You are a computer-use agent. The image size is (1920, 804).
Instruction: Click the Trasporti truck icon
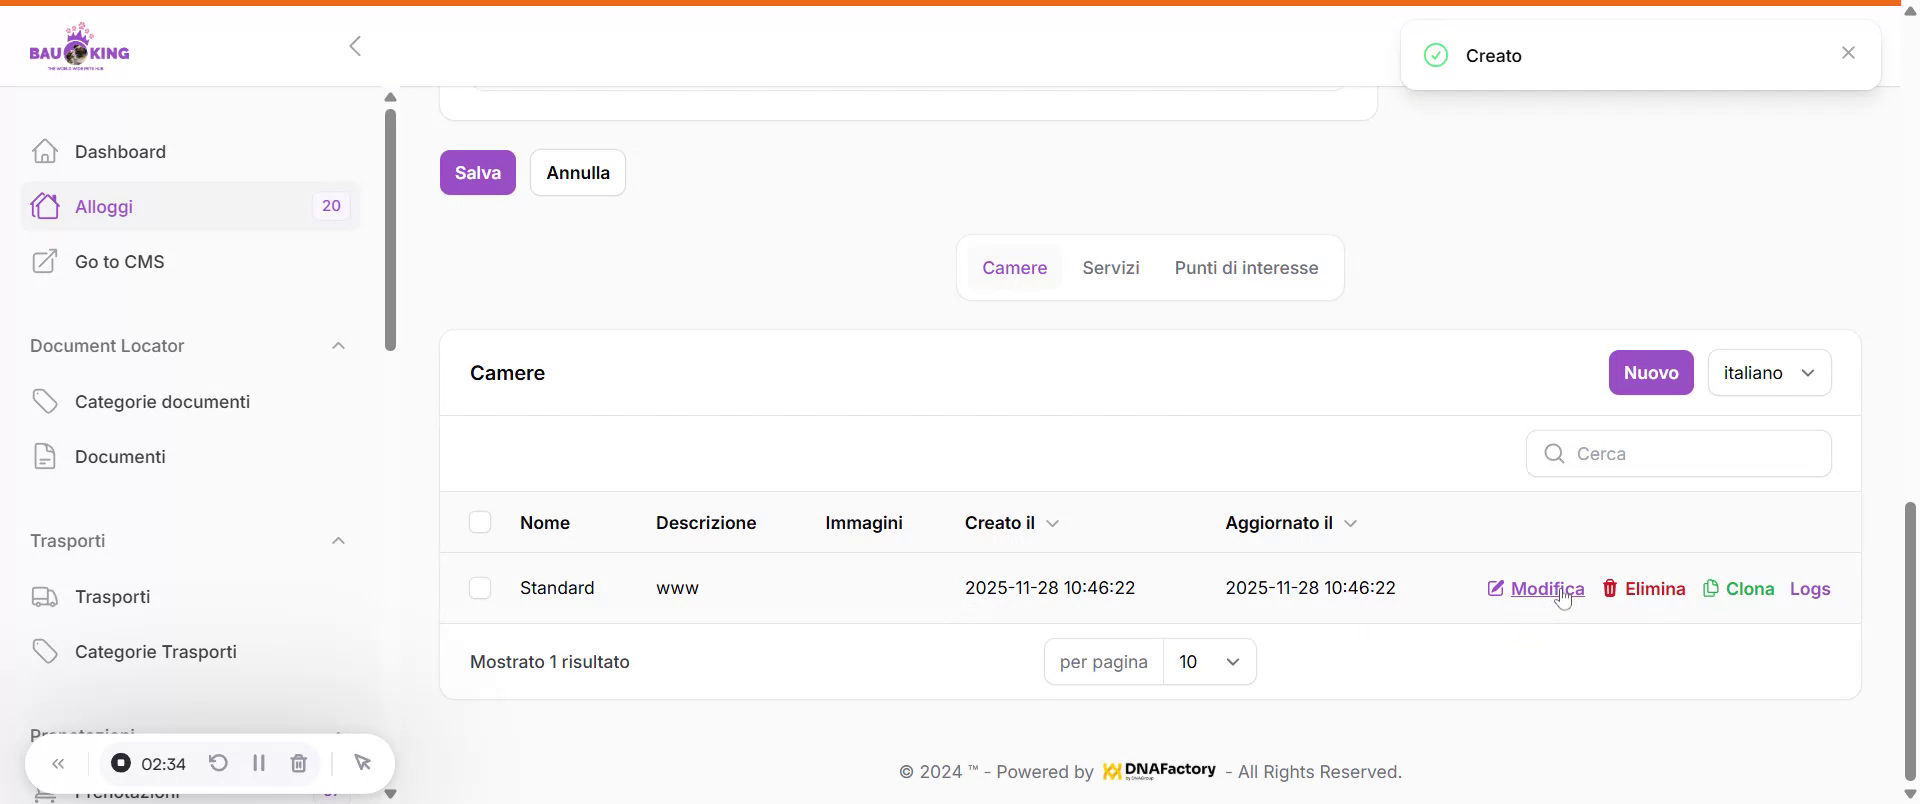(44, 596)
